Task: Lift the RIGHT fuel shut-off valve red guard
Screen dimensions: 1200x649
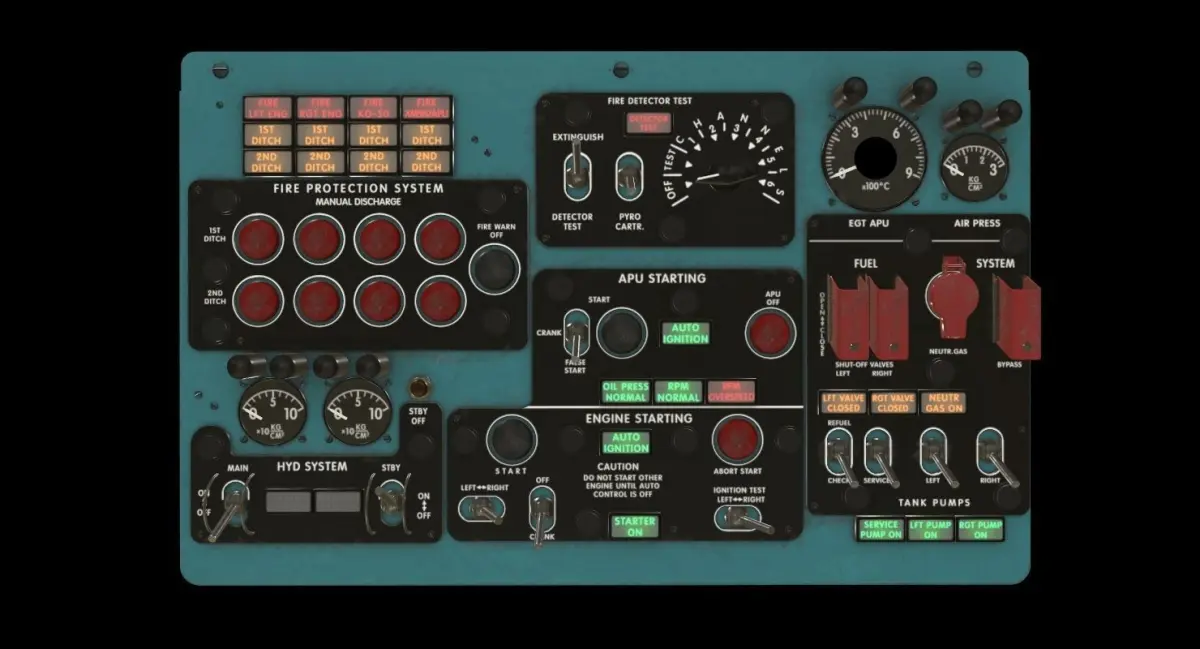Action: (888, 316)
